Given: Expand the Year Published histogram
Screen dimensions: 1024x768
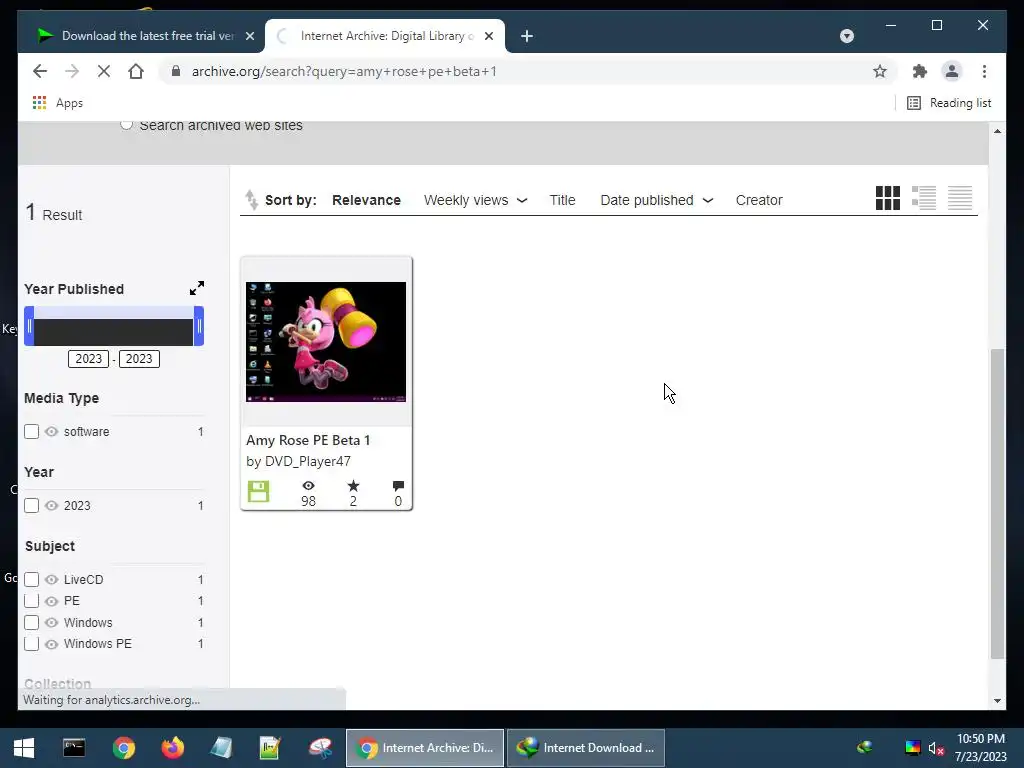Looking at the screenshot, I should coord(197,288).
